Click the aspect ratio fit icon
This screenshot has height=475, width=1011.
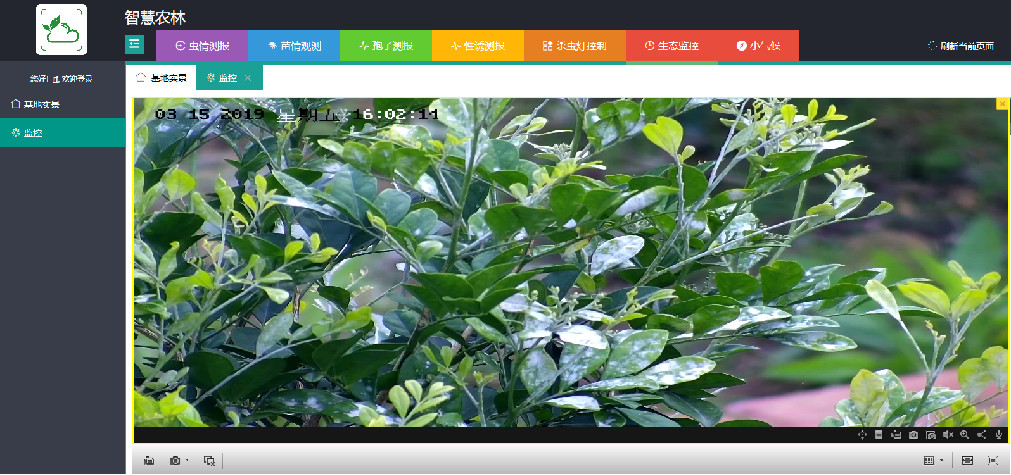point(967,461)
